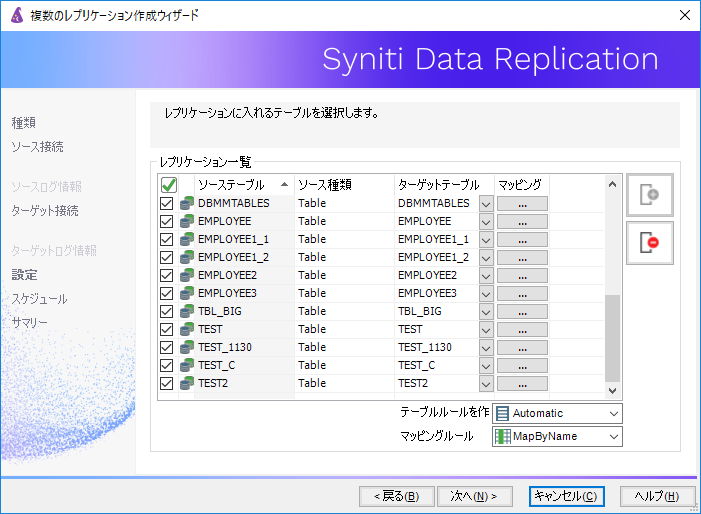Image resolution: width=701 pixels, height=514 pixels.
Task: Uncheck the TEST row checkbox
Action: coord(166,329)
